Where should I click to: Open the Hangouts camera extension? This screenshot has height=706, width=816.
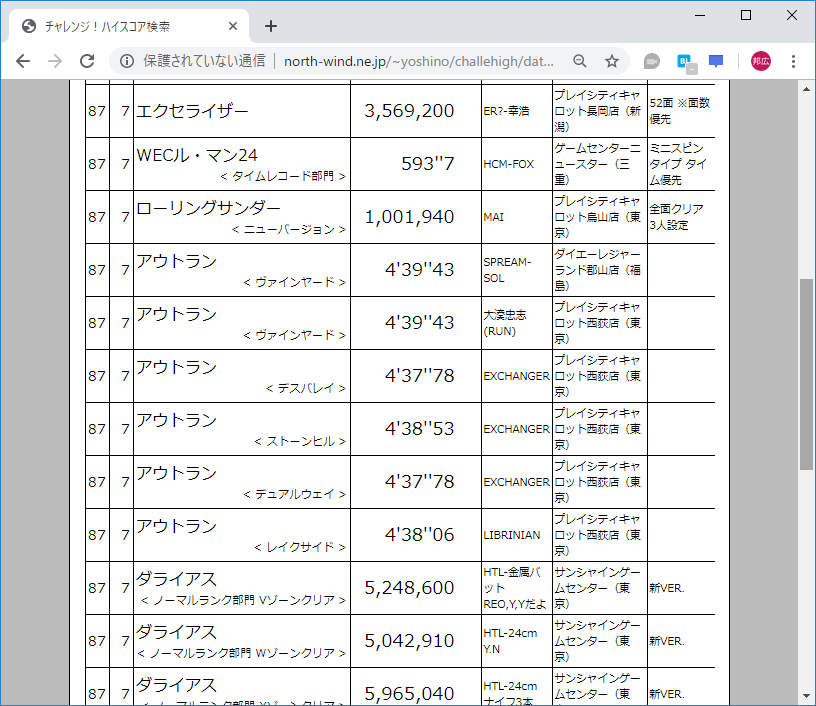click(x=651, y=61)
